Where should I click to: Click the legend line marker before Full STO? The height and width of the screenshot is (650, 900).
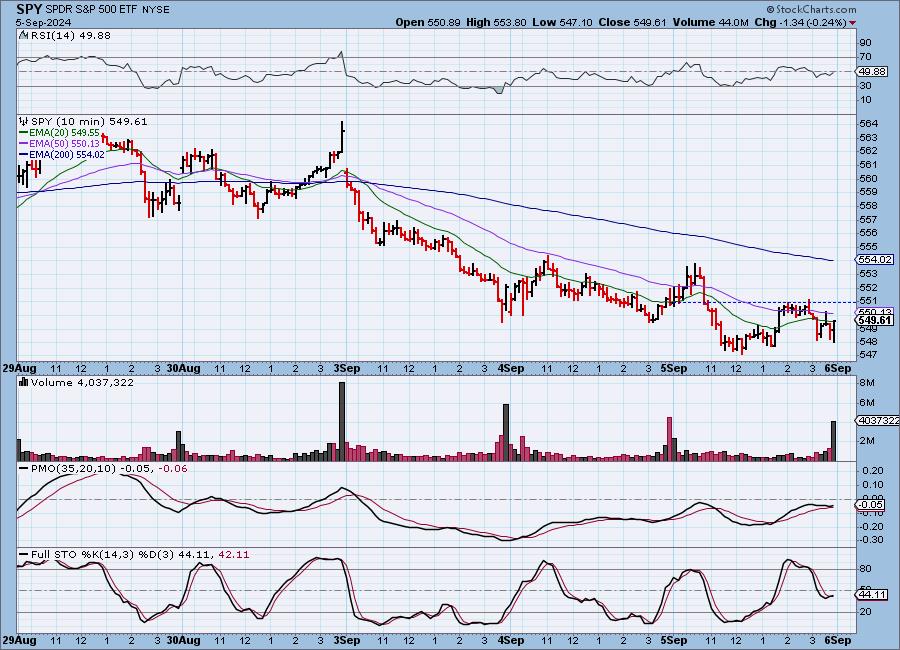[24, 555]
